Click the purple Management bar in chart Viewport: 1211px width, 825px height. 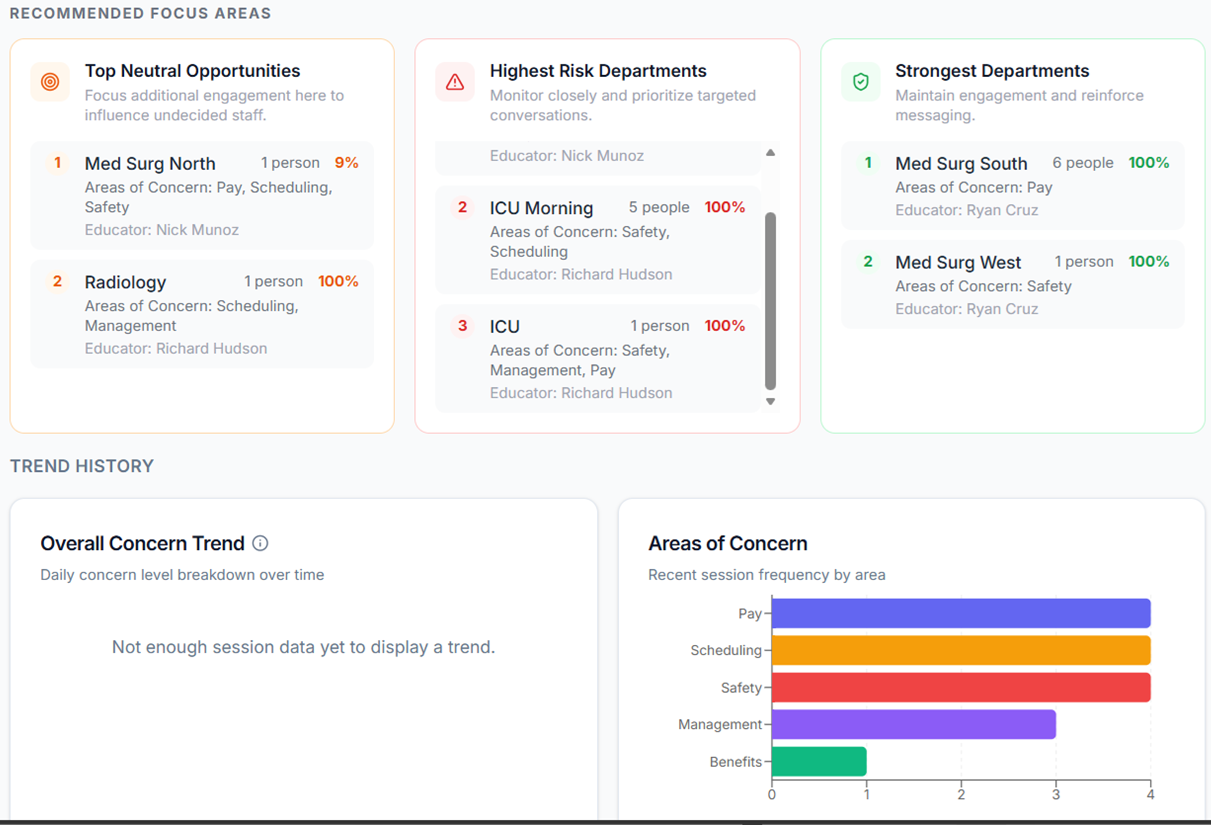click(x=914, y=724)
